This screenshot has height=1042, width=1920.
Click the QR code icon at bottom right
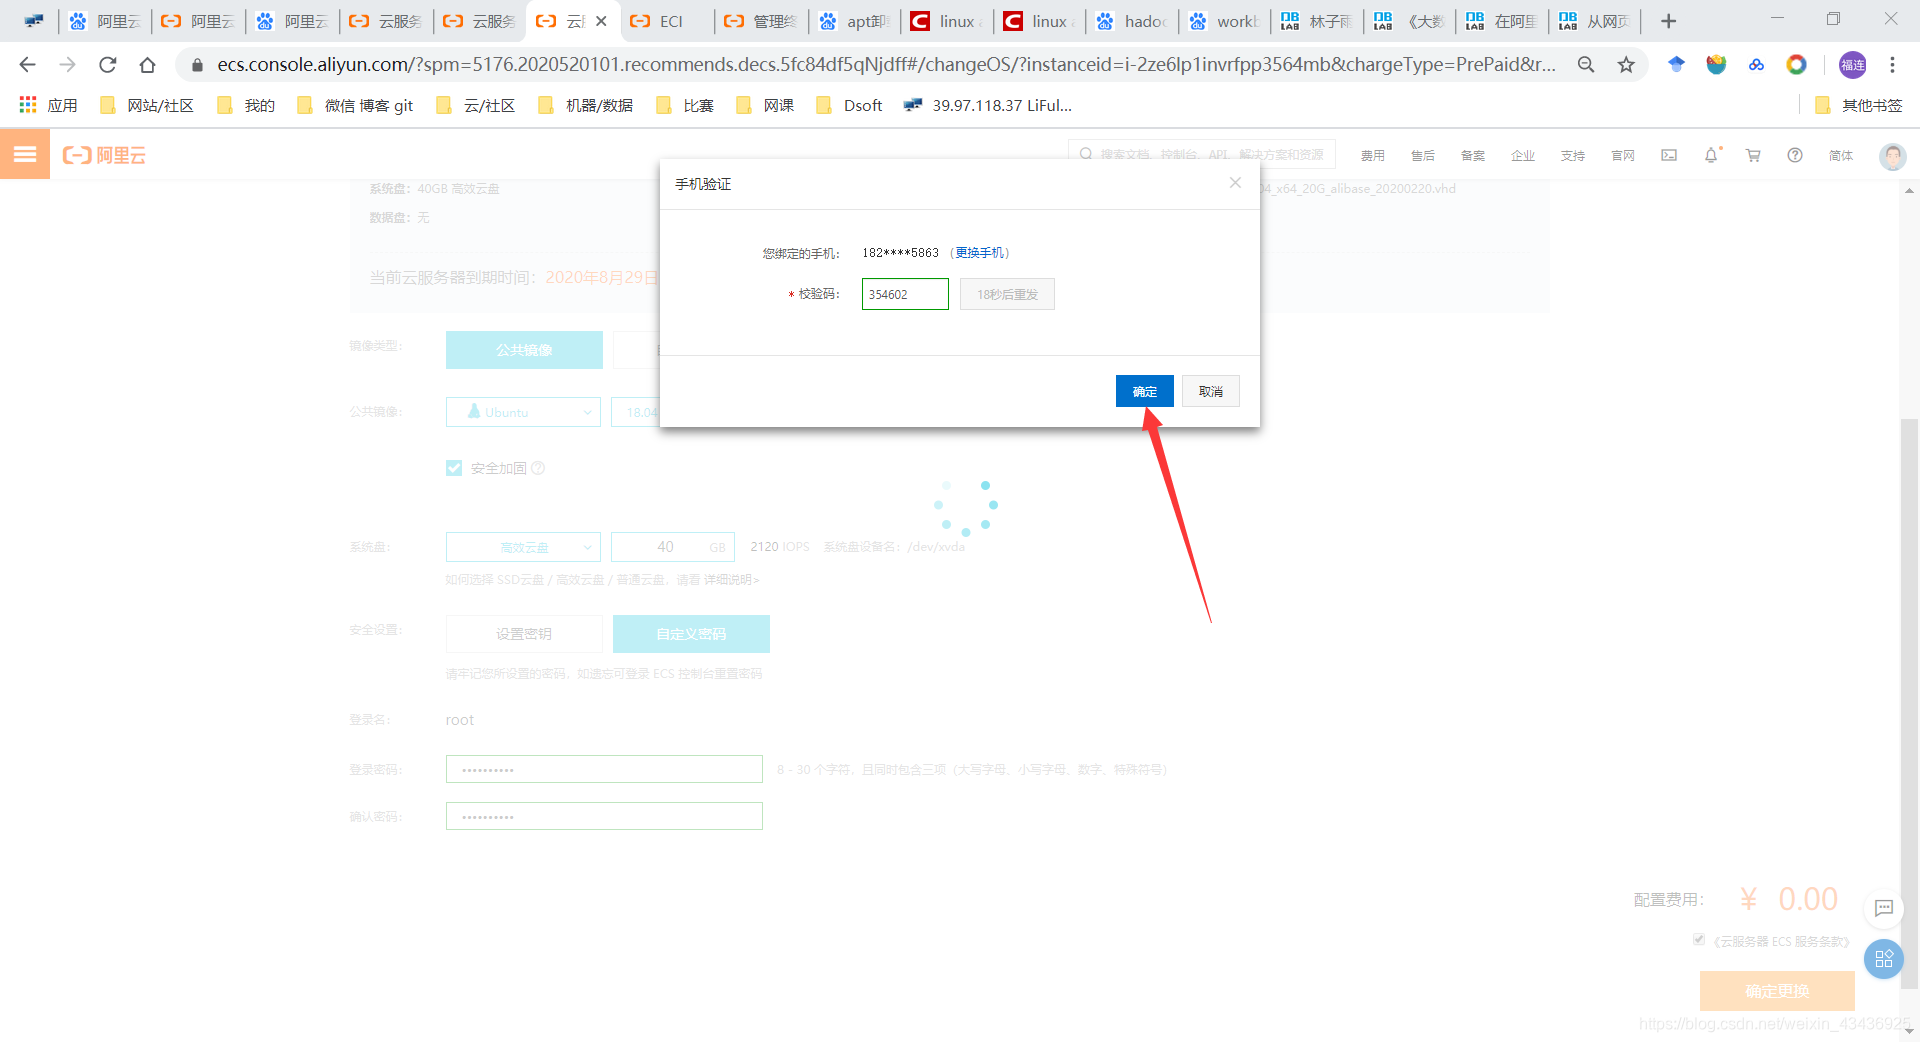pyautogui.click(x=1884, y=959)
